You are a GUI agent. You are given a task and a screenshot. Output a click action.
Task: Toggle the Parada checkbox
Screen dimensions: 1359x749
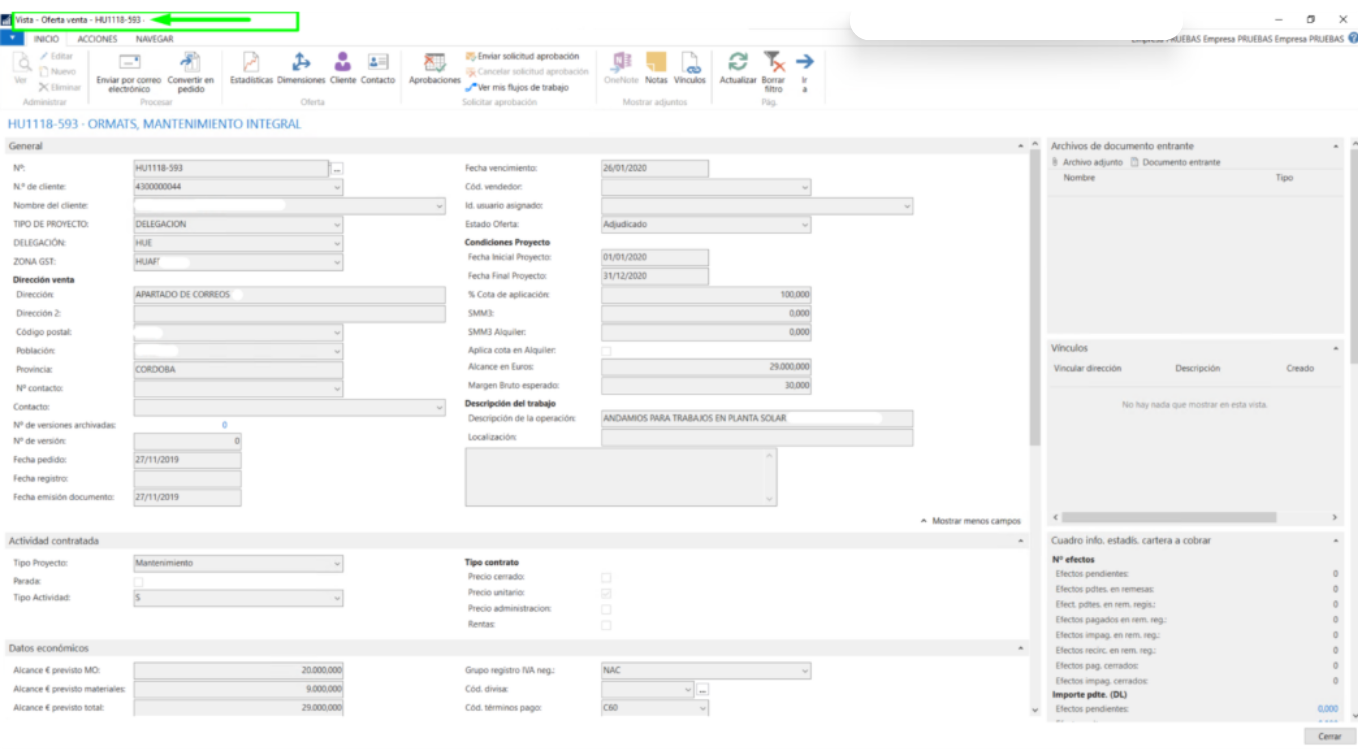coord(138,581)
